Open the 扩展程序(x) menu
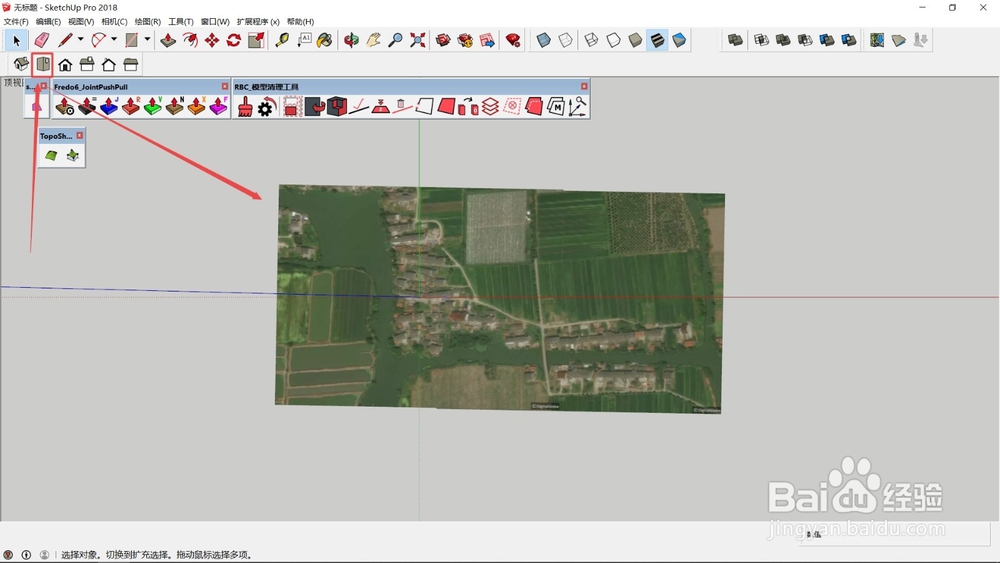Viewport: 1000px width, 563px height. pos(258,22)
